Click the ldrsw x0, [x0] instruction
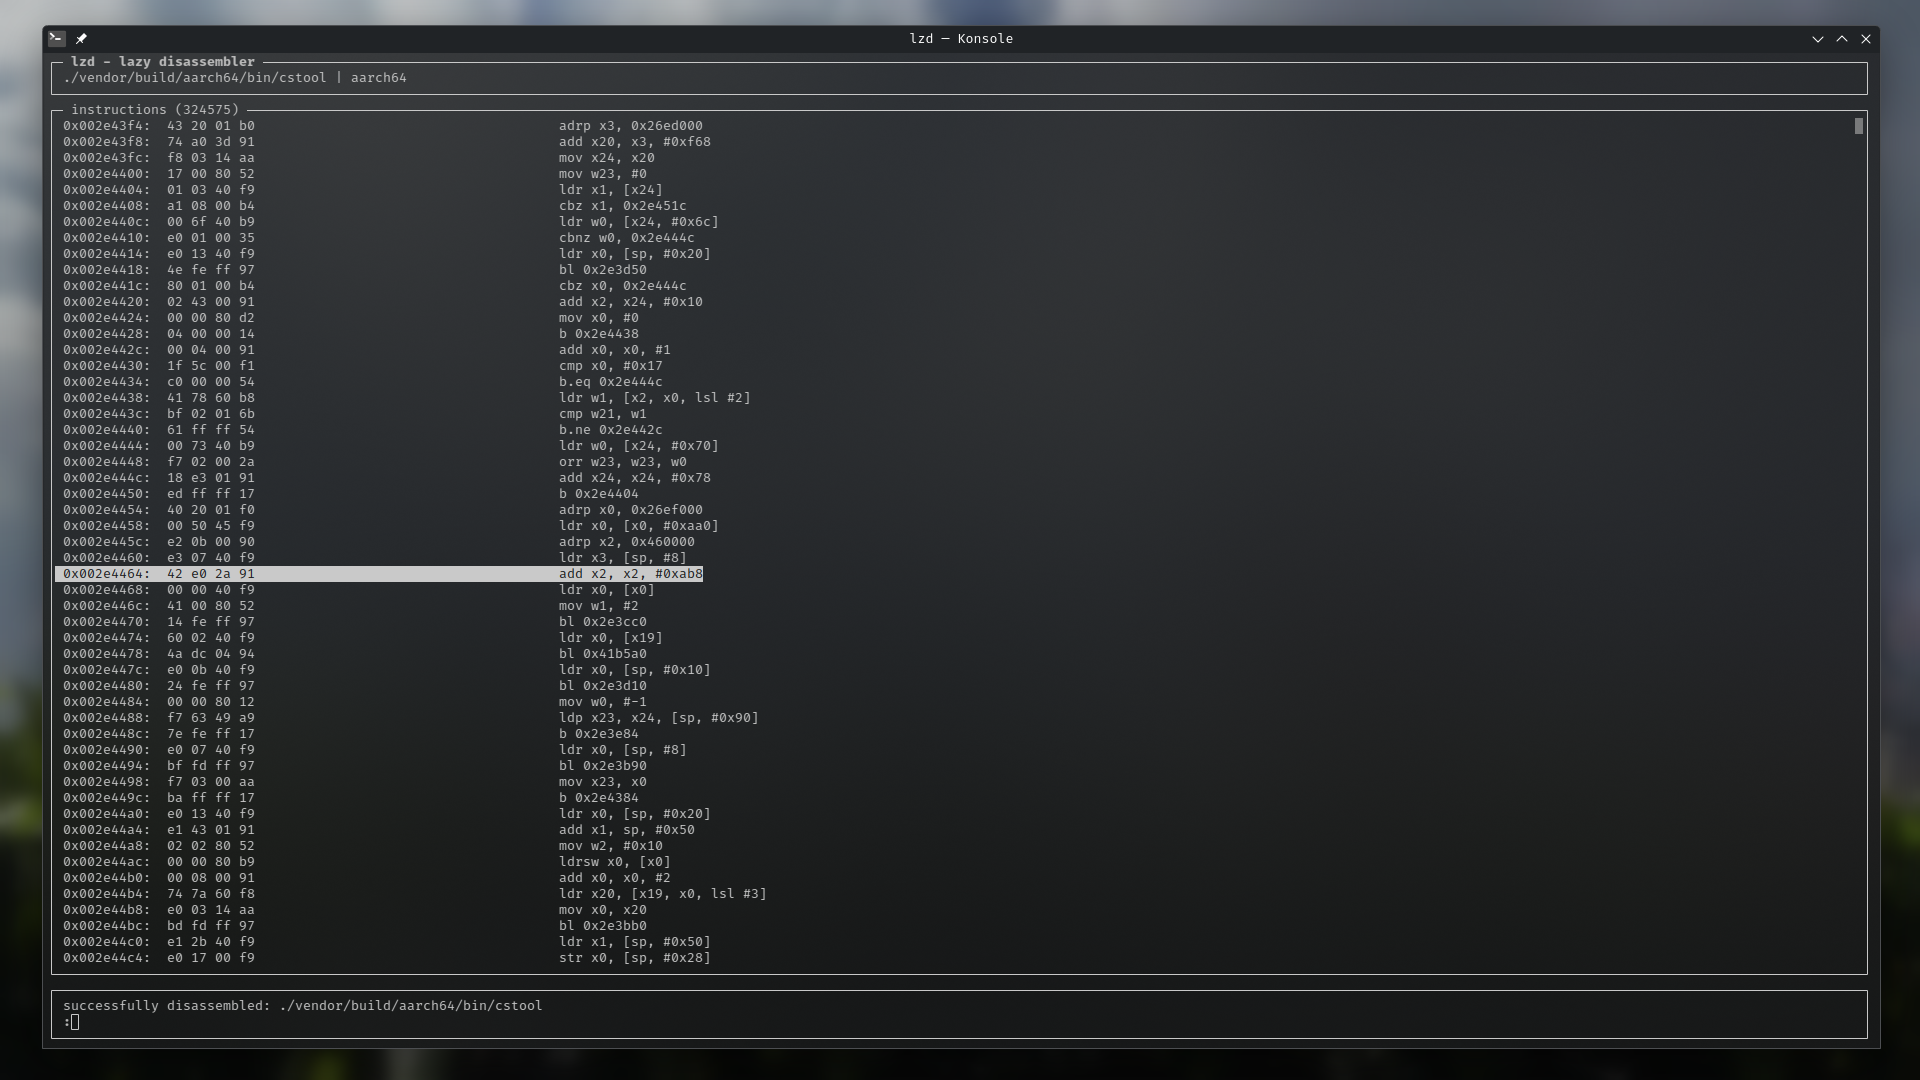 tap(614, 862)
